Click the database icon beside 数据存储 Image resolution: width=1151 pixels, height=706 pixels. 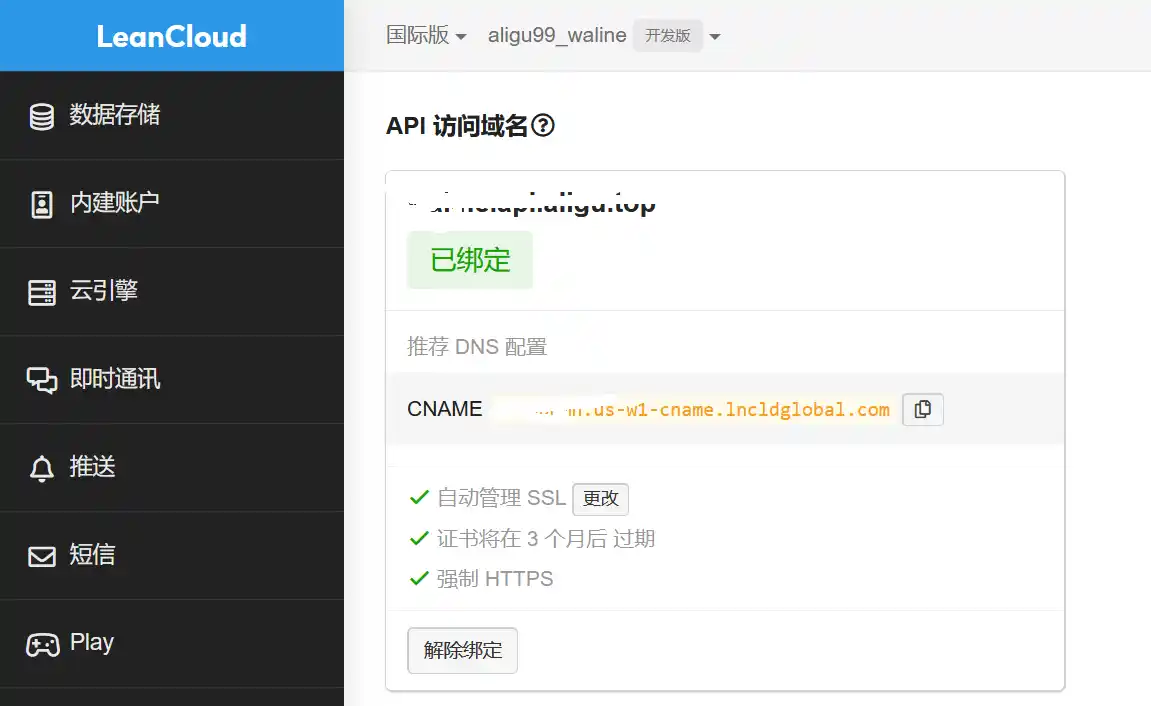tap(42, 117)
